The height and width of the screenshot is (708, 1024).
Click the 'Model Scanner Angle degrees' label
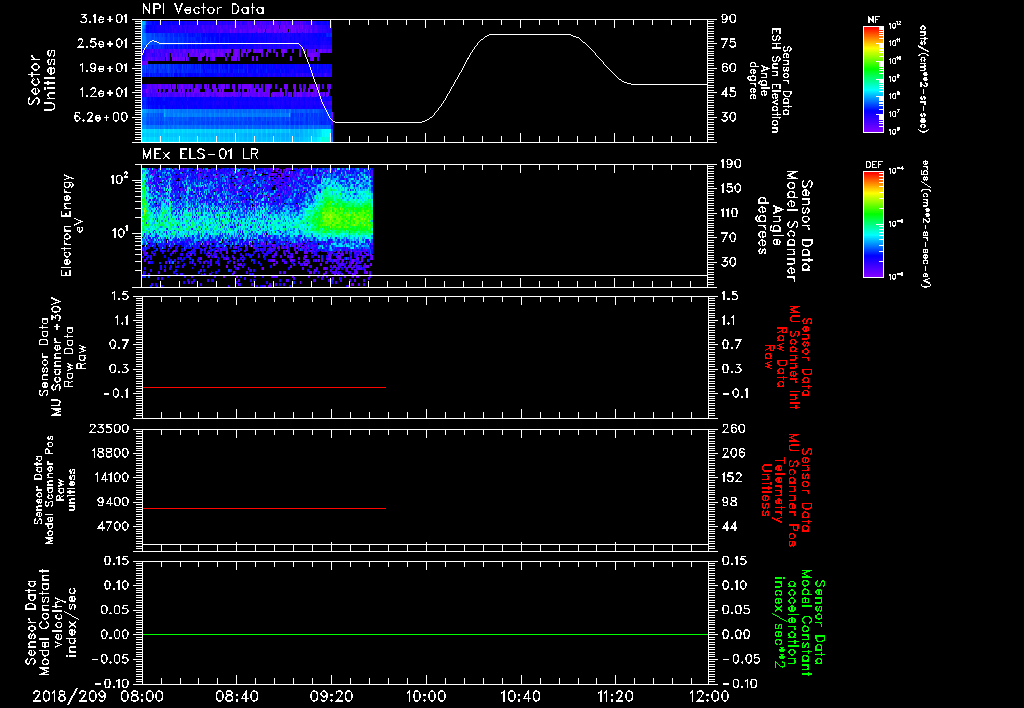(784, 226)
